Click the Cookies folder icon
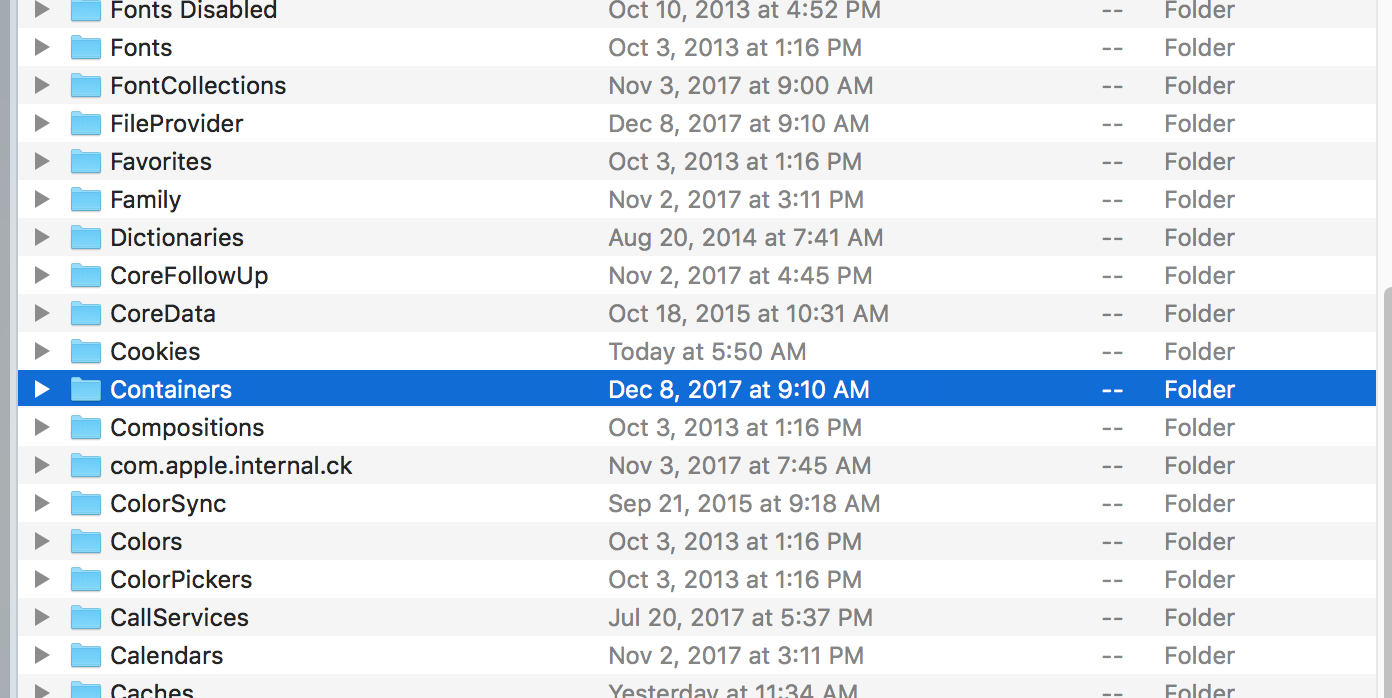1392x698 pixels. pos(86,351)
